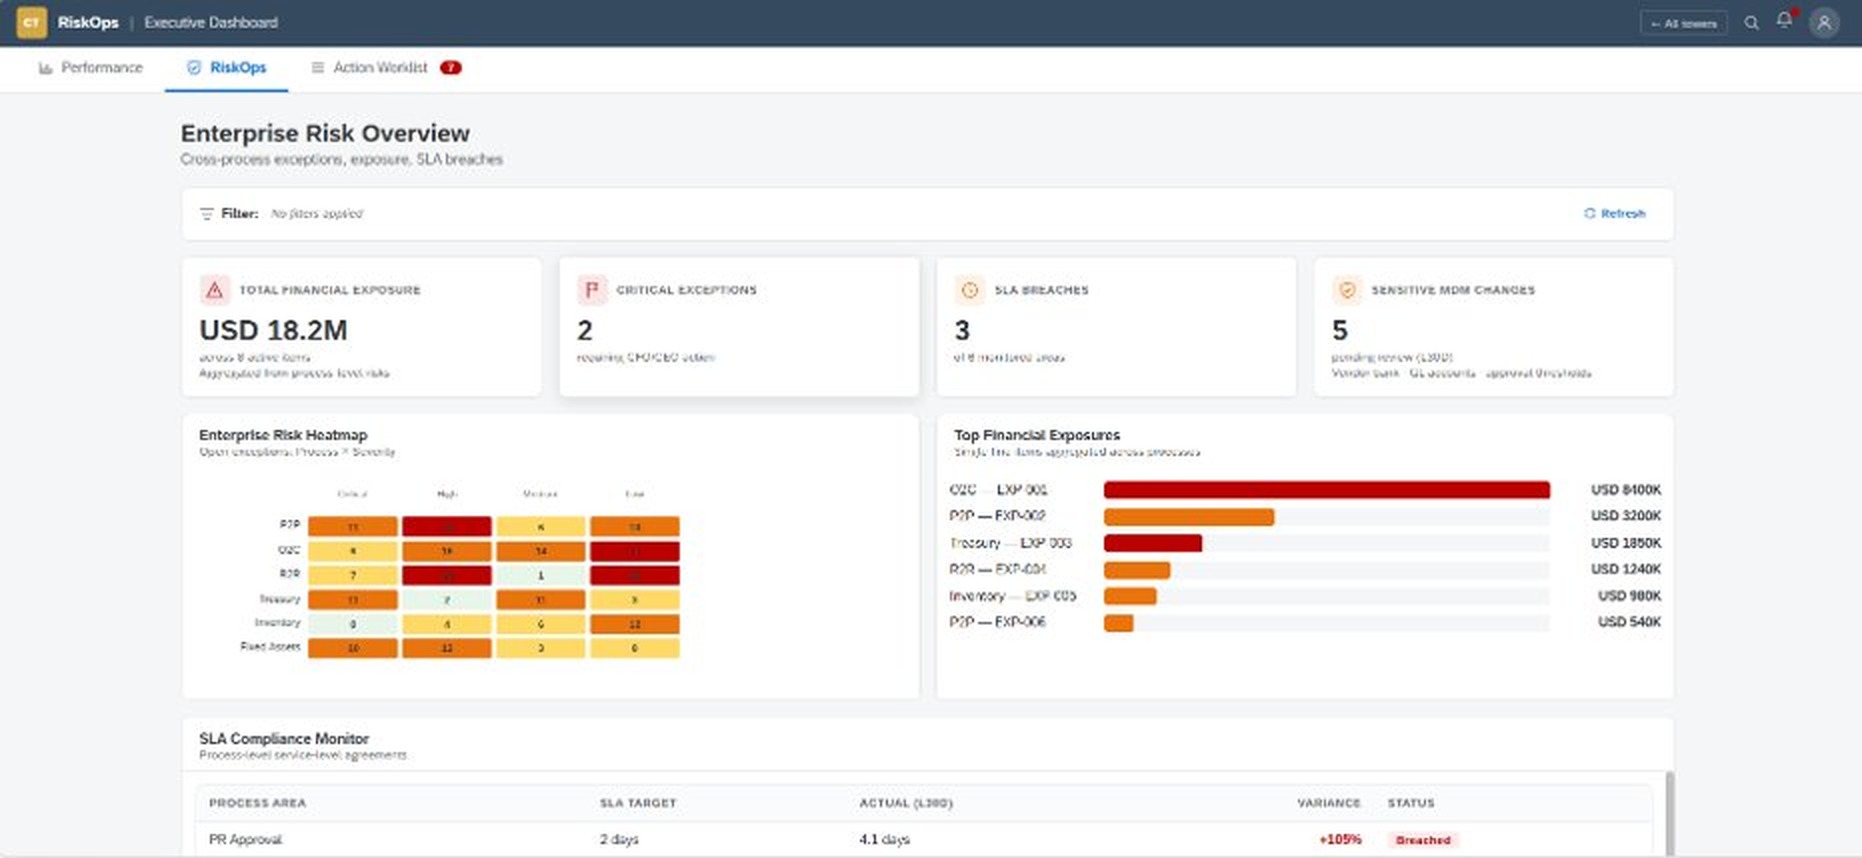Click the Variance column header
Image resolution: width=1862 pixels, height=858 pixels.
1329,803
